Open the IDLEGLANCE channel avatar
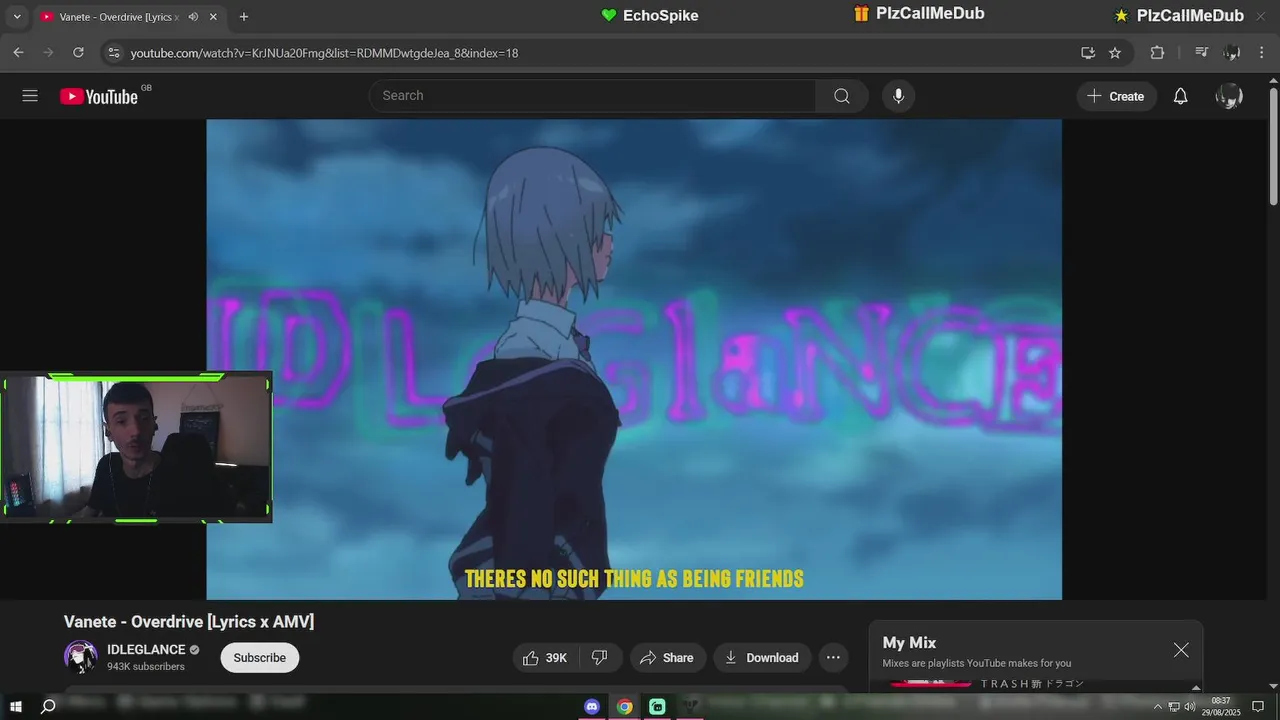 (x=80, y=656)
